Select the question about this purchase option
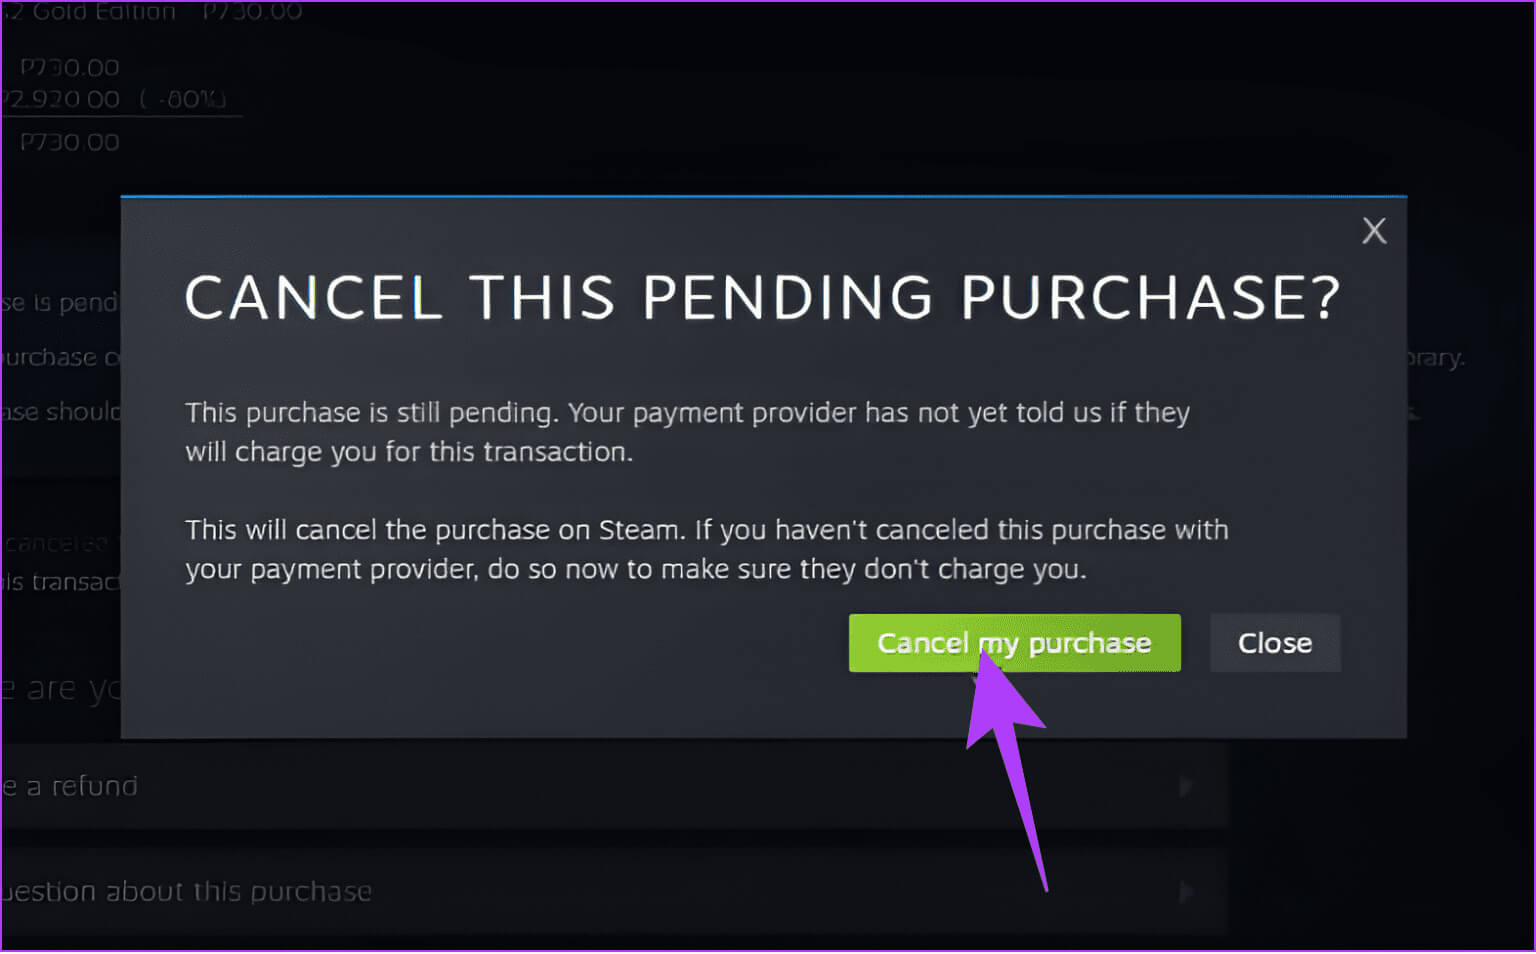Screen dimensions: 1536x954 click(600, 891)
